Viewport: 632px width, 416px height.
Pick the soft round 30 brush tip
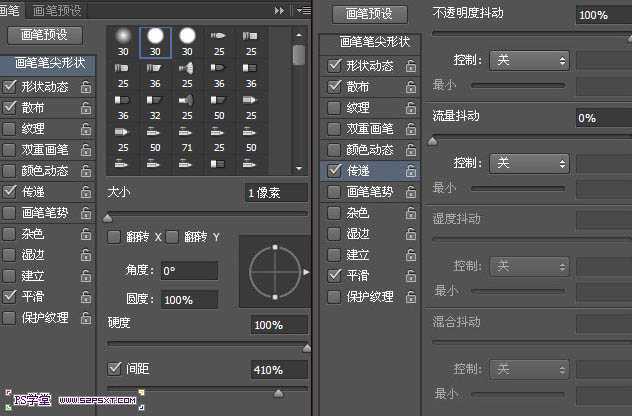click(123, 42)
